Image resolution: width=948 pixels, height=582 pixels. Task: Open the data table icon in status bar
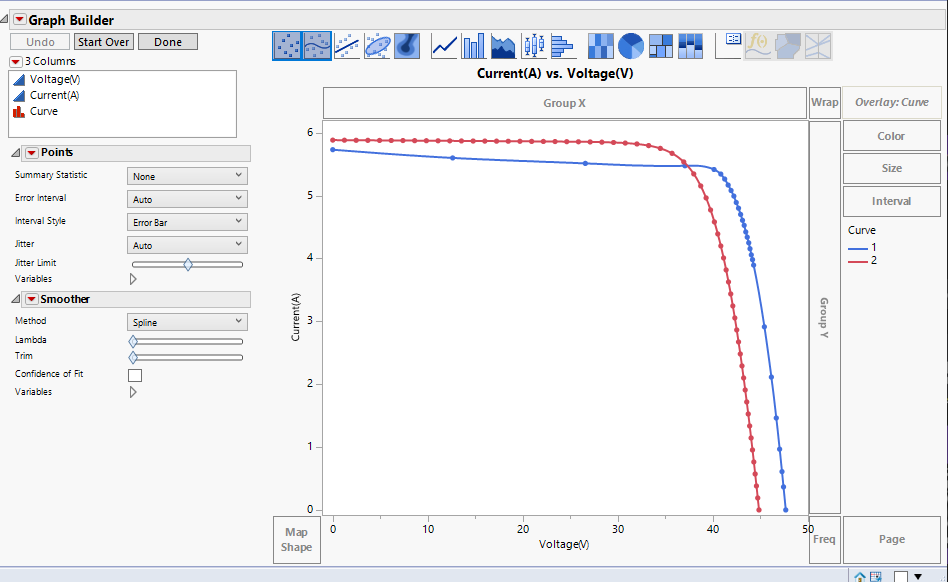click(876, 577)
